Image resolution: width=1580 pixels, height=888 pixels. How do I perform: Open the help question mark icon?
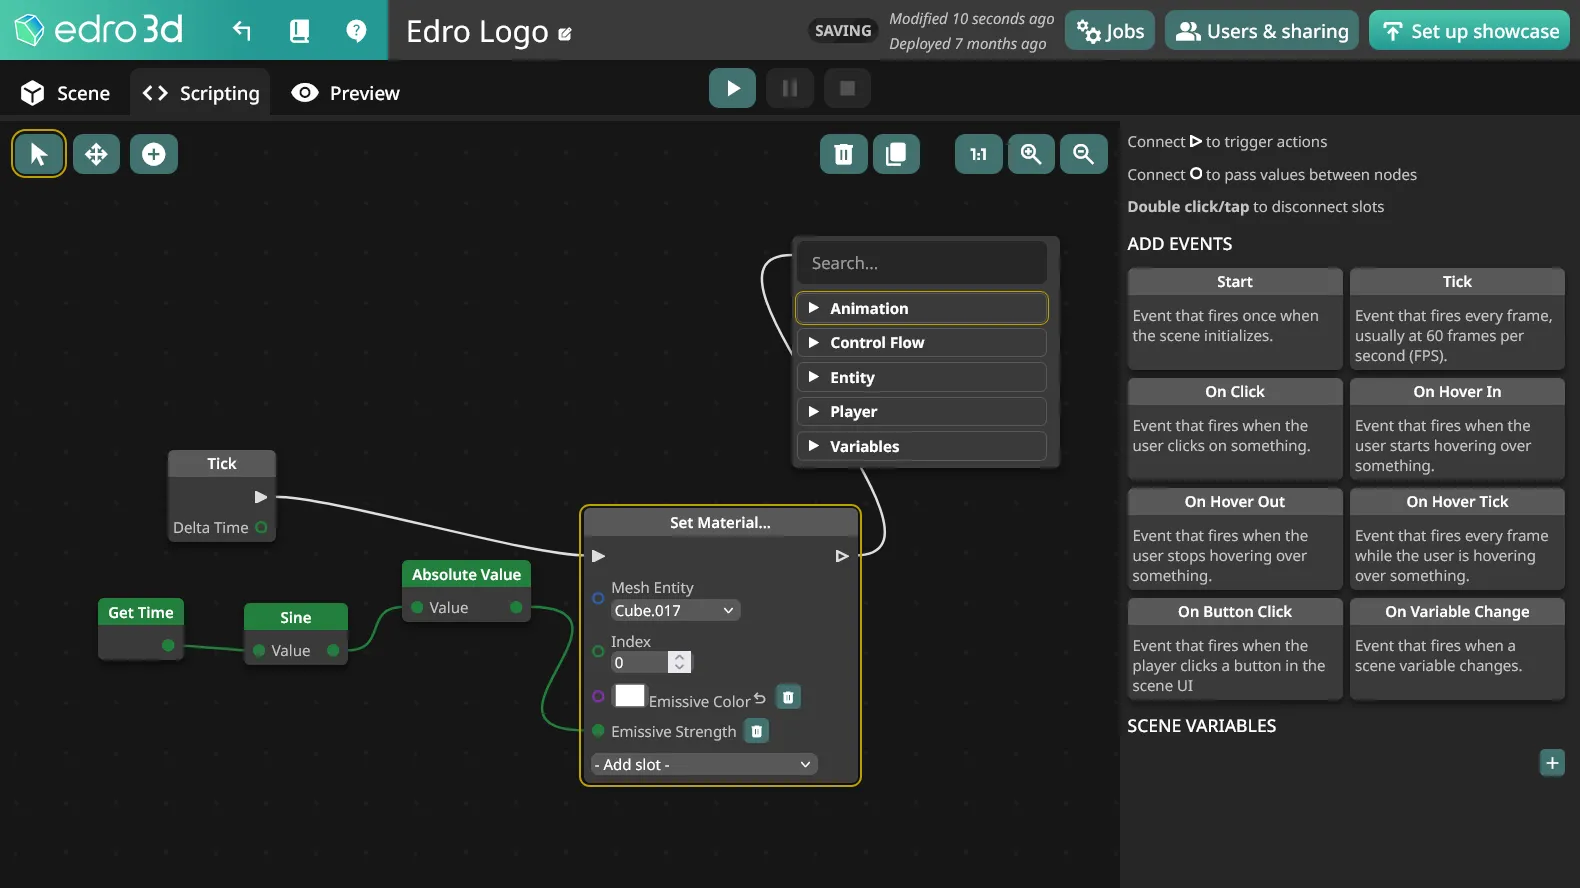pos(356,31)
